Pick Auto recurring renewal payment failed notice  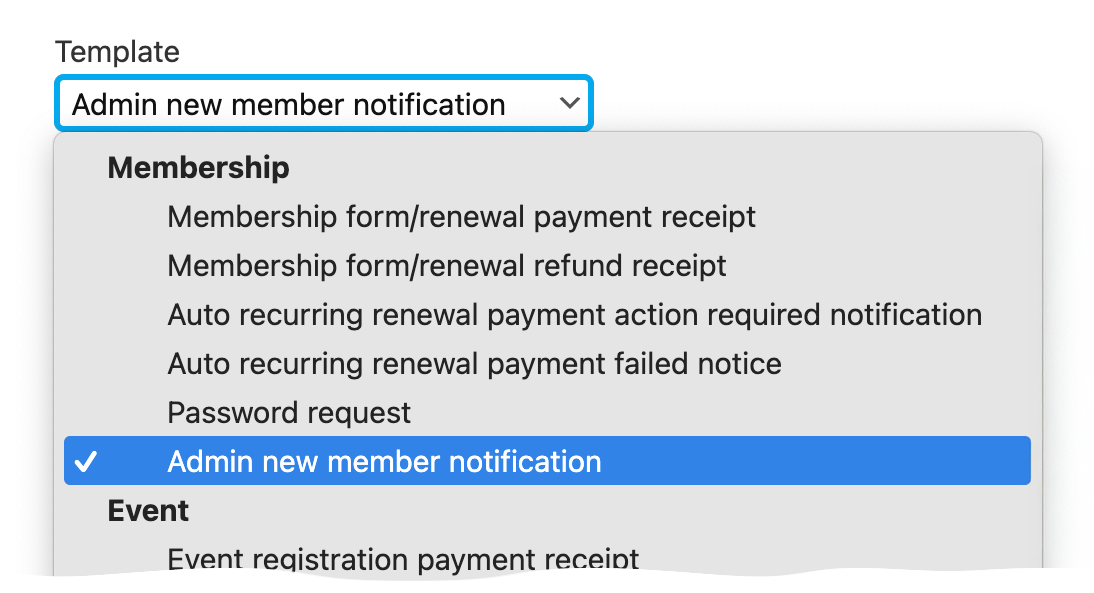click(474, 363)
